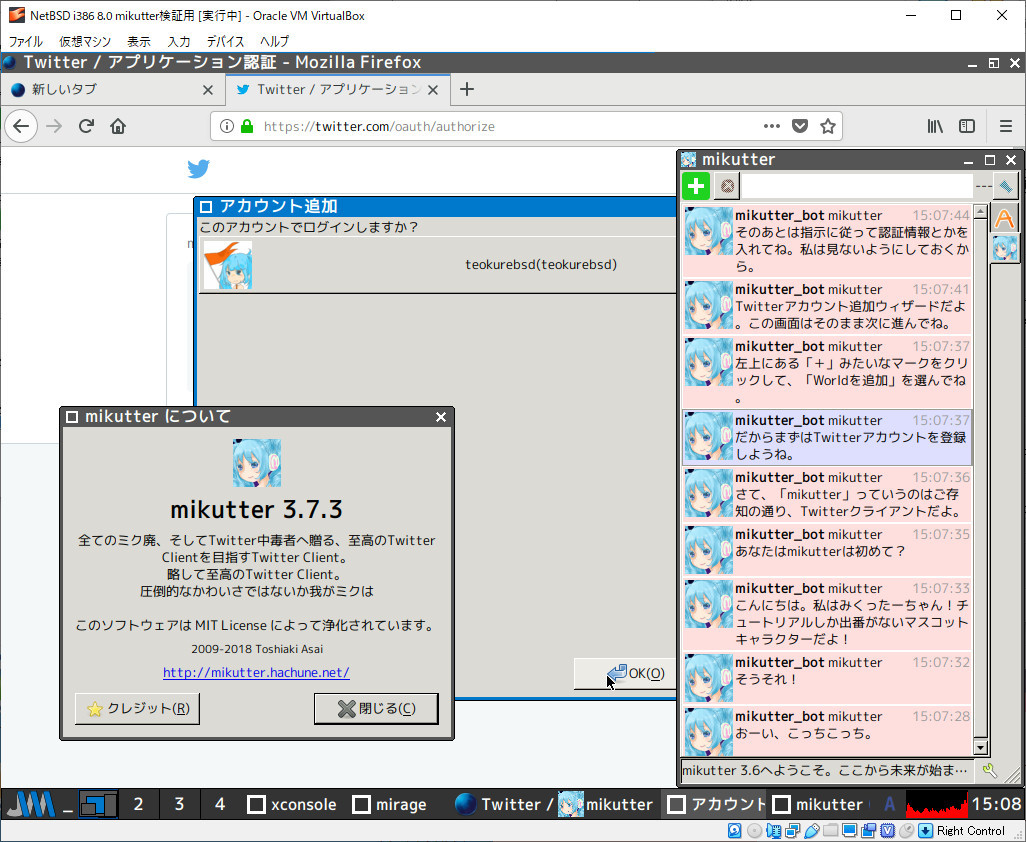This screenshot has height=842, width=1026.
Task: Open the Firefox library icon
Action: 935,126
